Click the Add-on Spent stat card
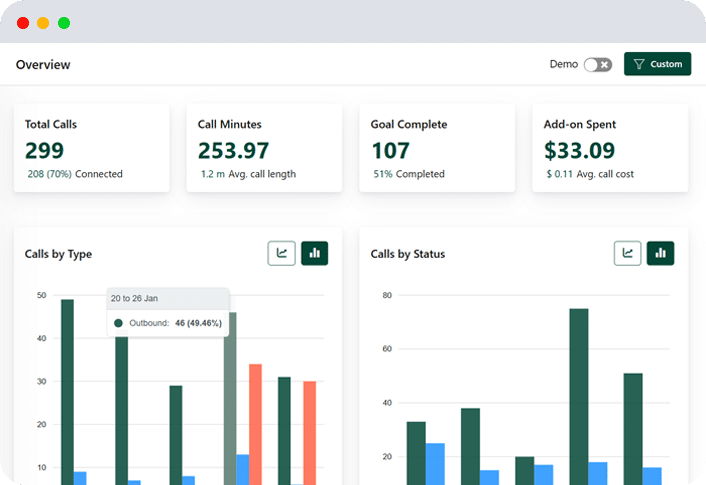This screenshot has width=706, height=485. pos(609,148)
